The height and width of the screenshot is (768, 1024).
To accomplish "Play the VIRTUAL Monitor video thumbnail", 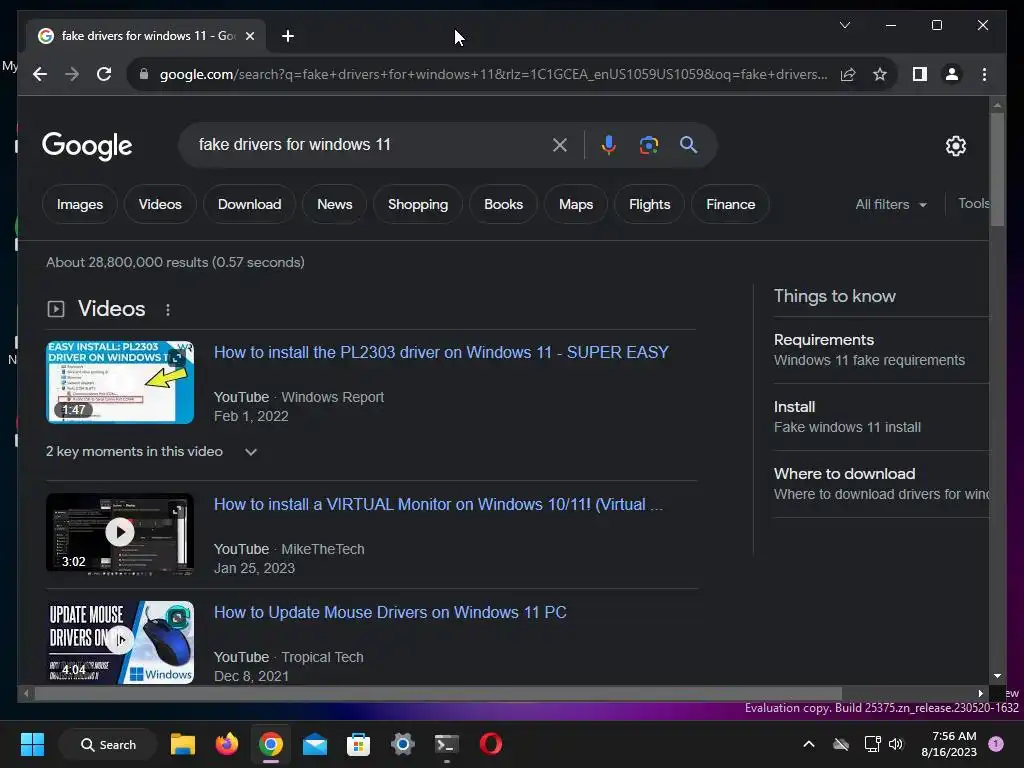I will coord(120,534).
